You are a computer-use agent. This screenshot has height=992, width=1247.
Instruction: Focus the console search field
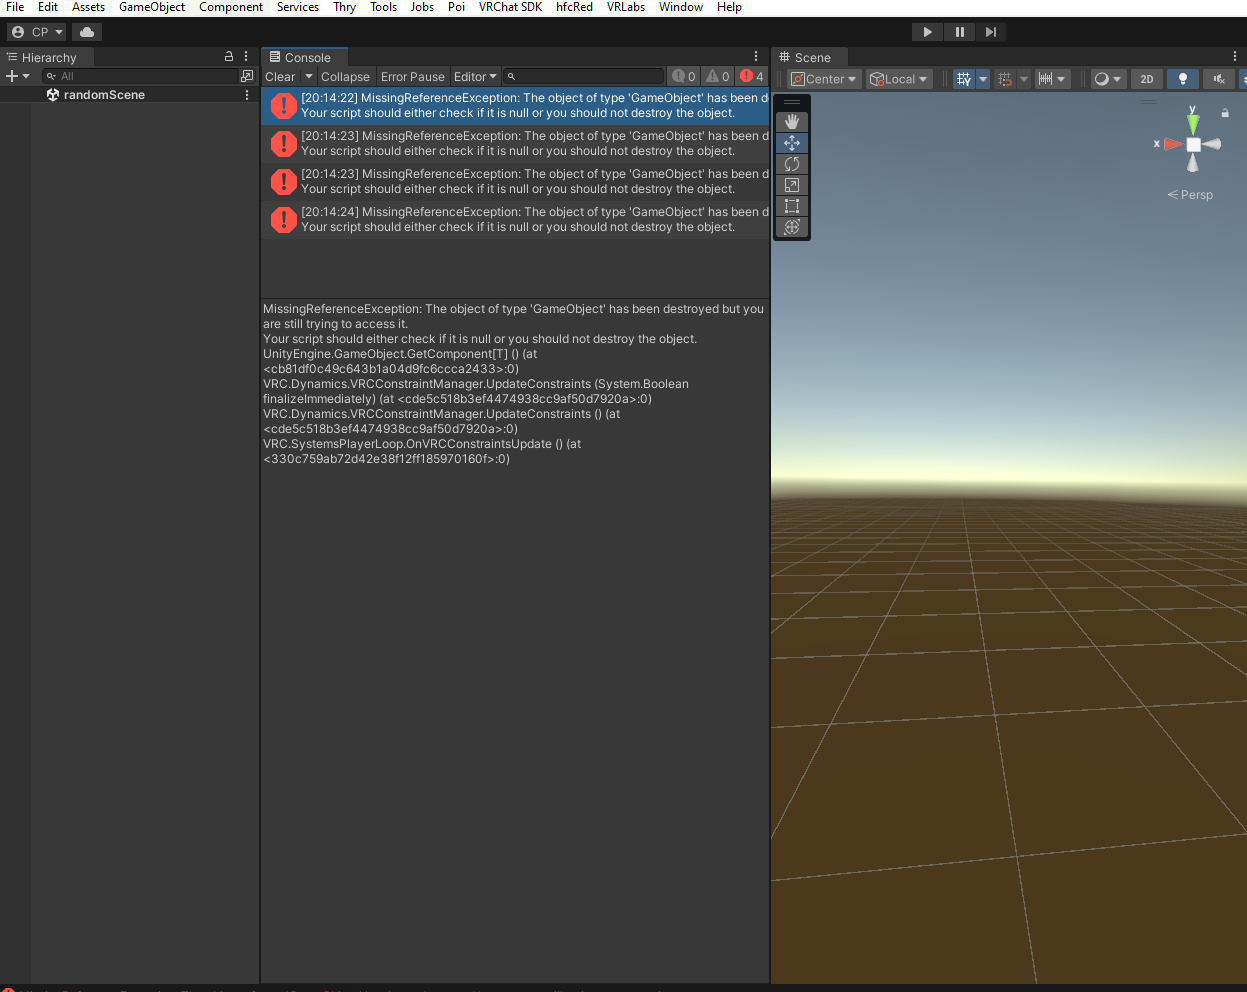click(584, 77)
